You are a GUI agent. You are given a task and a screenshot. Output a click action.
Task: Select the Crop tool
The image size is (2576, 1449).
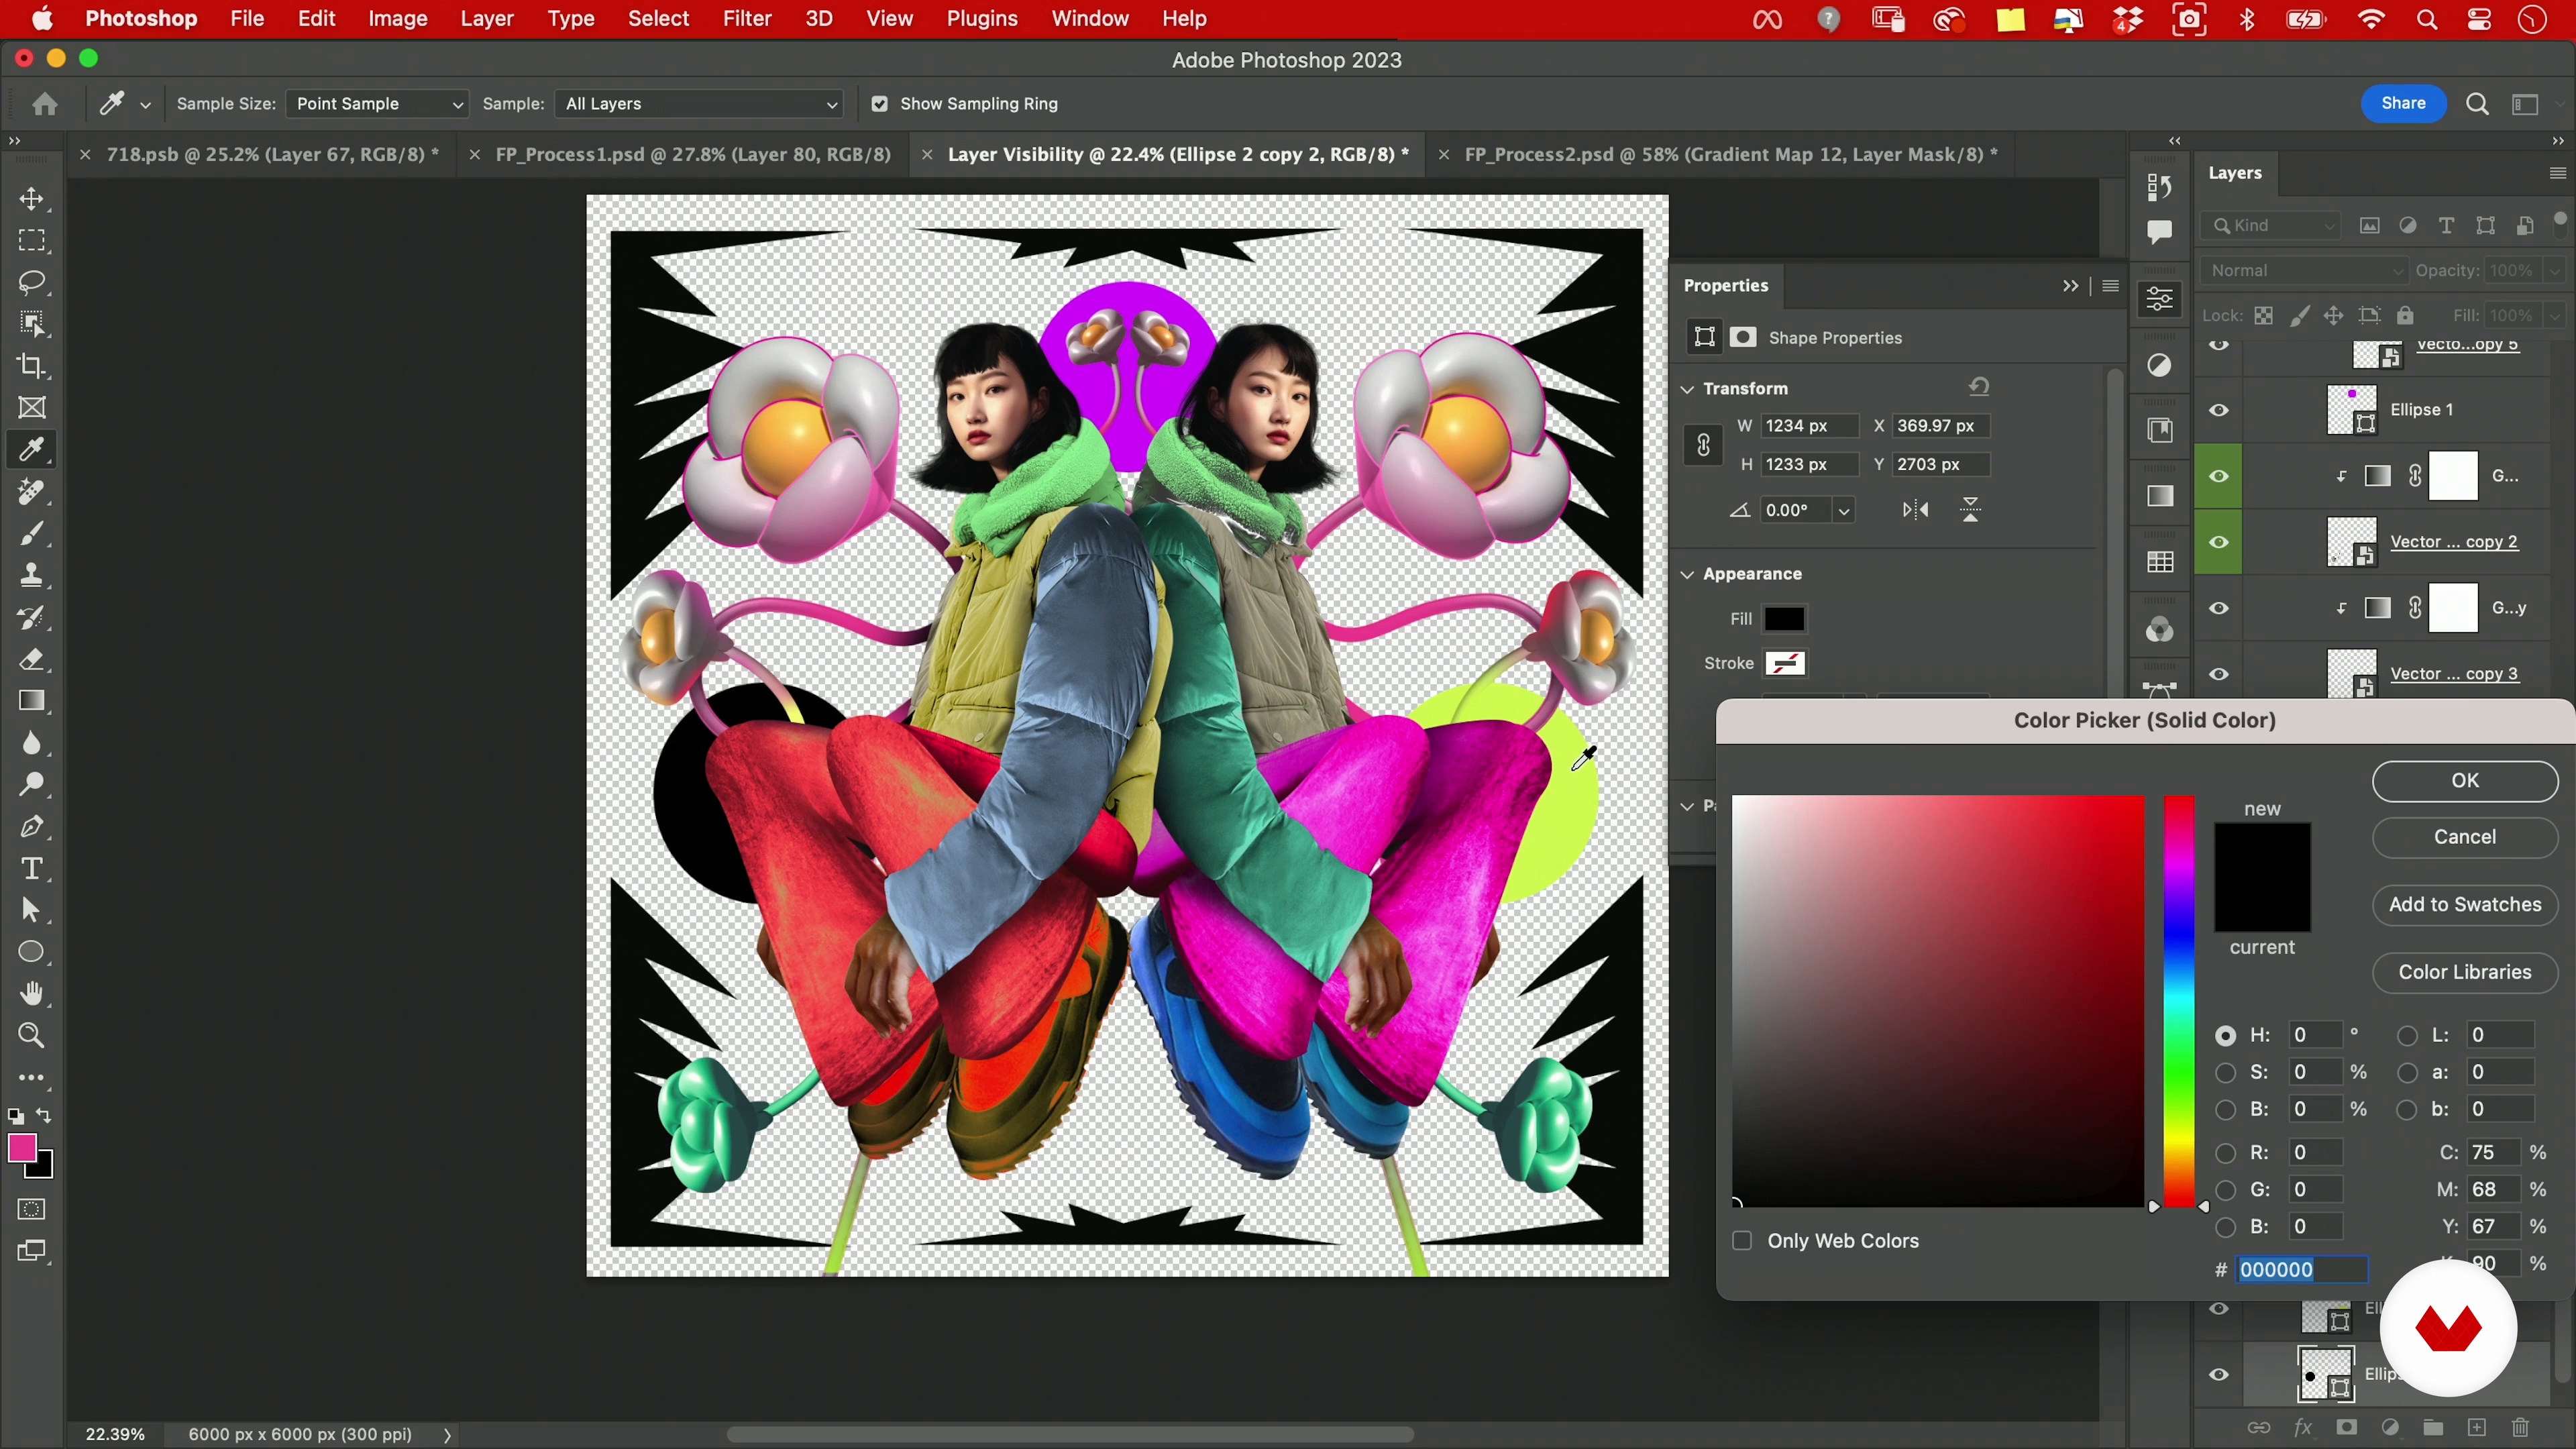32,366
